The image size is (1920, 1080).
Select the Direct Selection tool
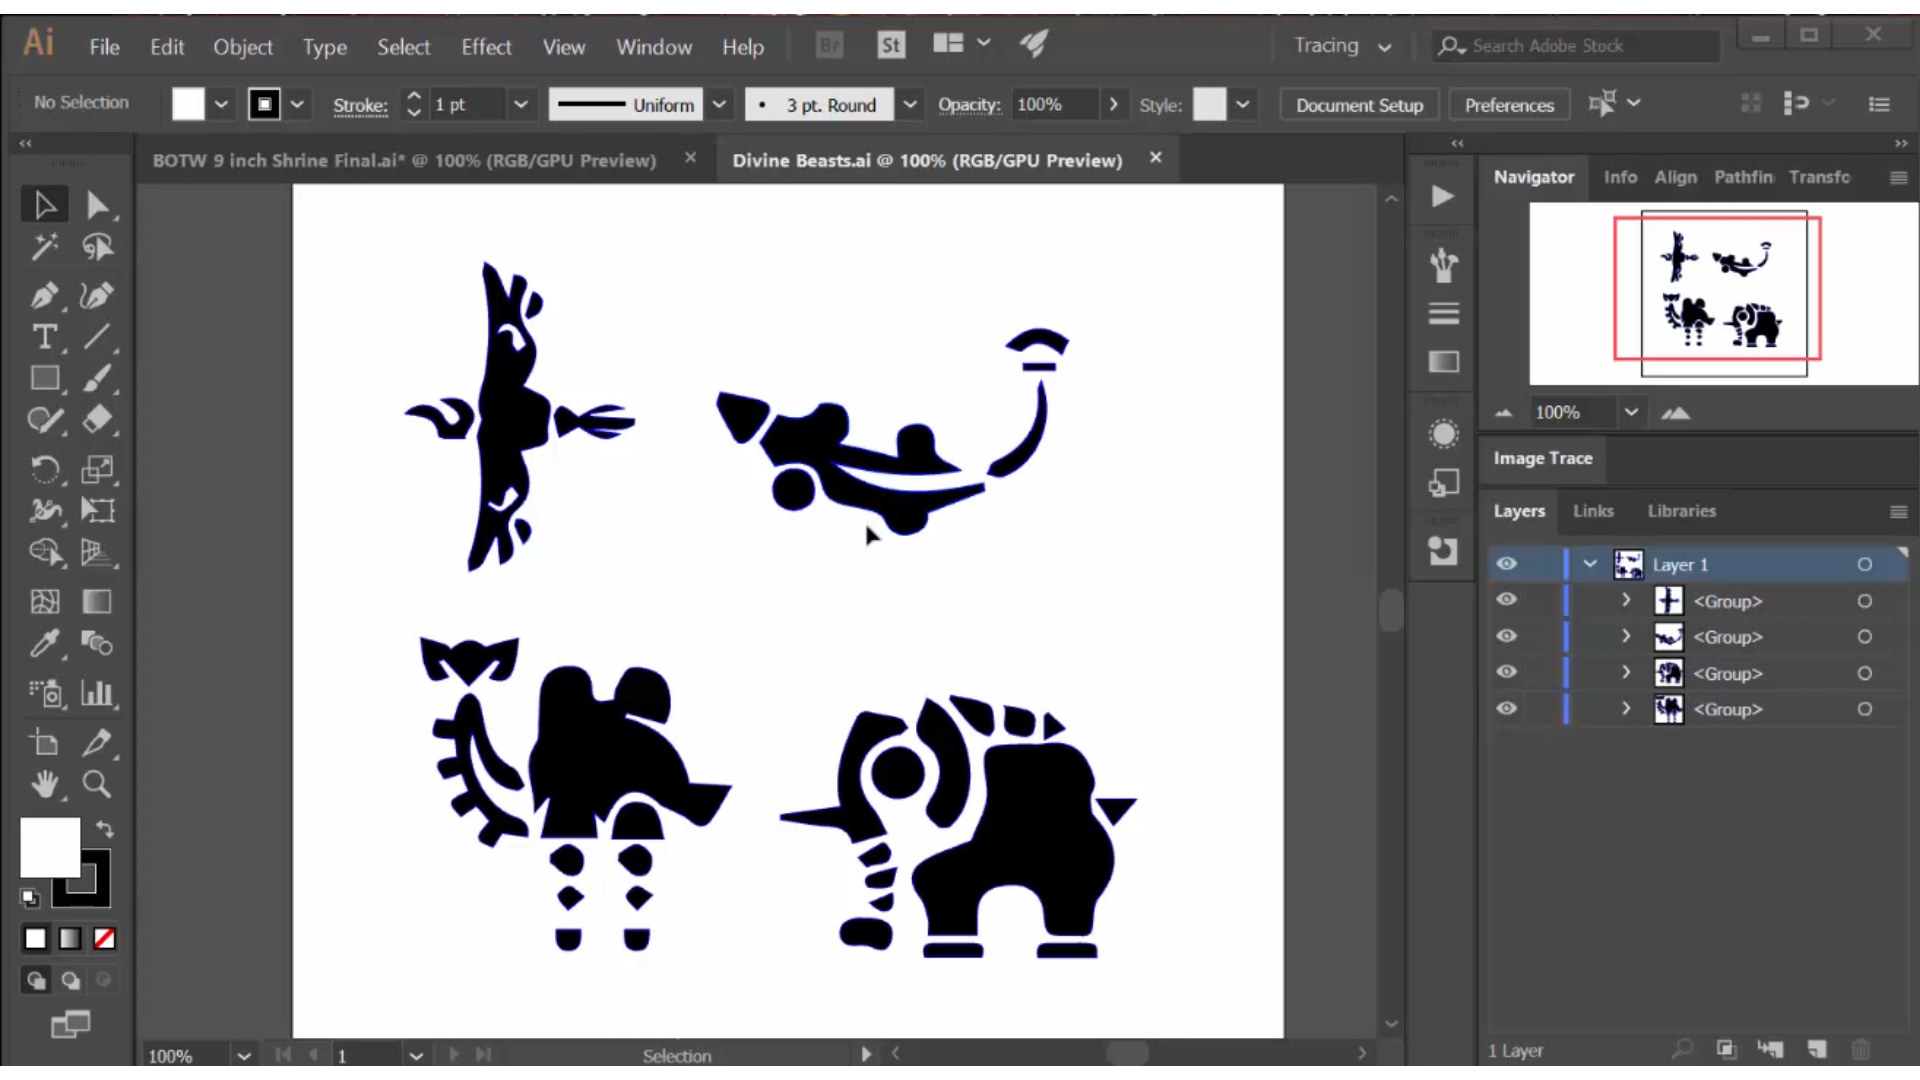point(97,204)
